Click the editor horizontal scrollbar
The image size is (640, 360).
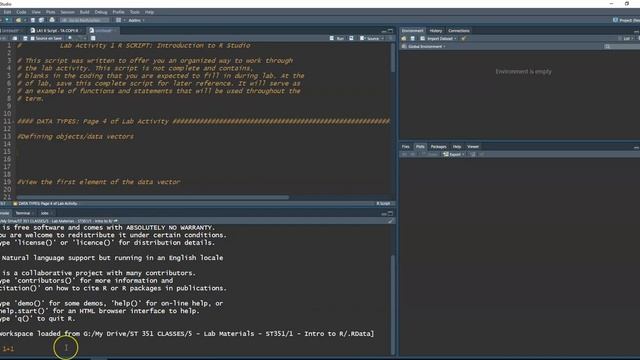pyautogui.click(x=153, y=197)
